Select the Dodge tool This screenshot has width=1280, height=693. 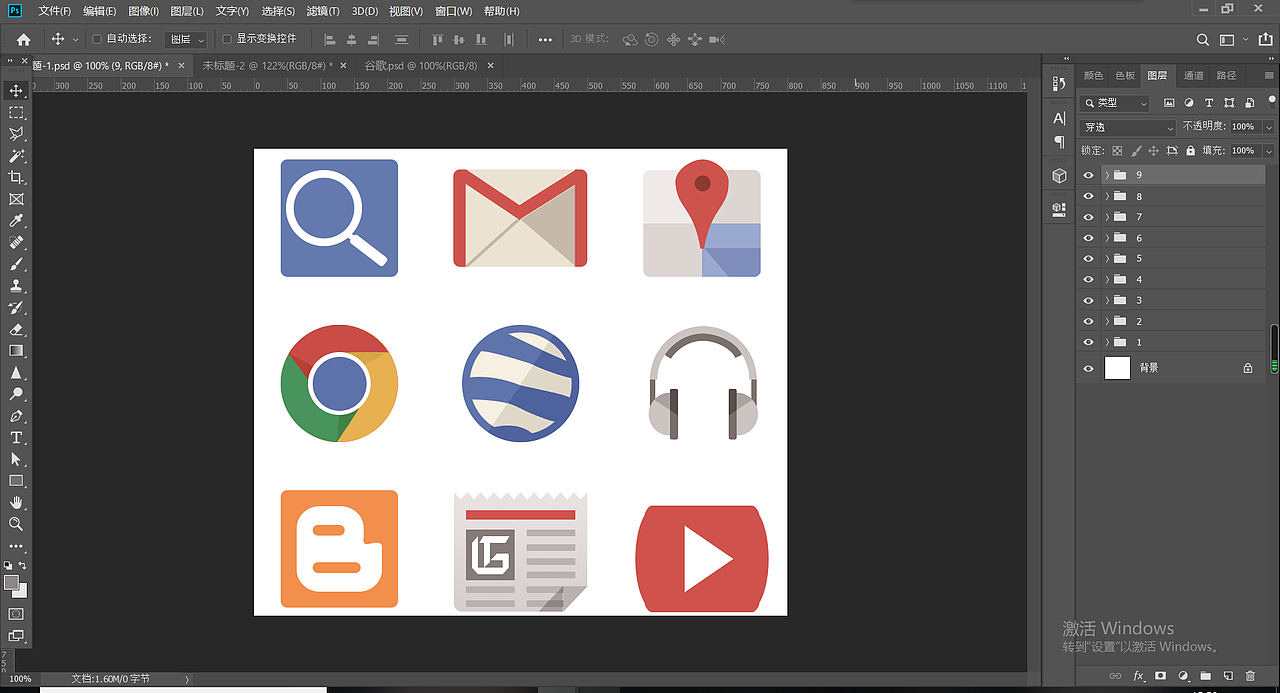[x=16, y=394]
